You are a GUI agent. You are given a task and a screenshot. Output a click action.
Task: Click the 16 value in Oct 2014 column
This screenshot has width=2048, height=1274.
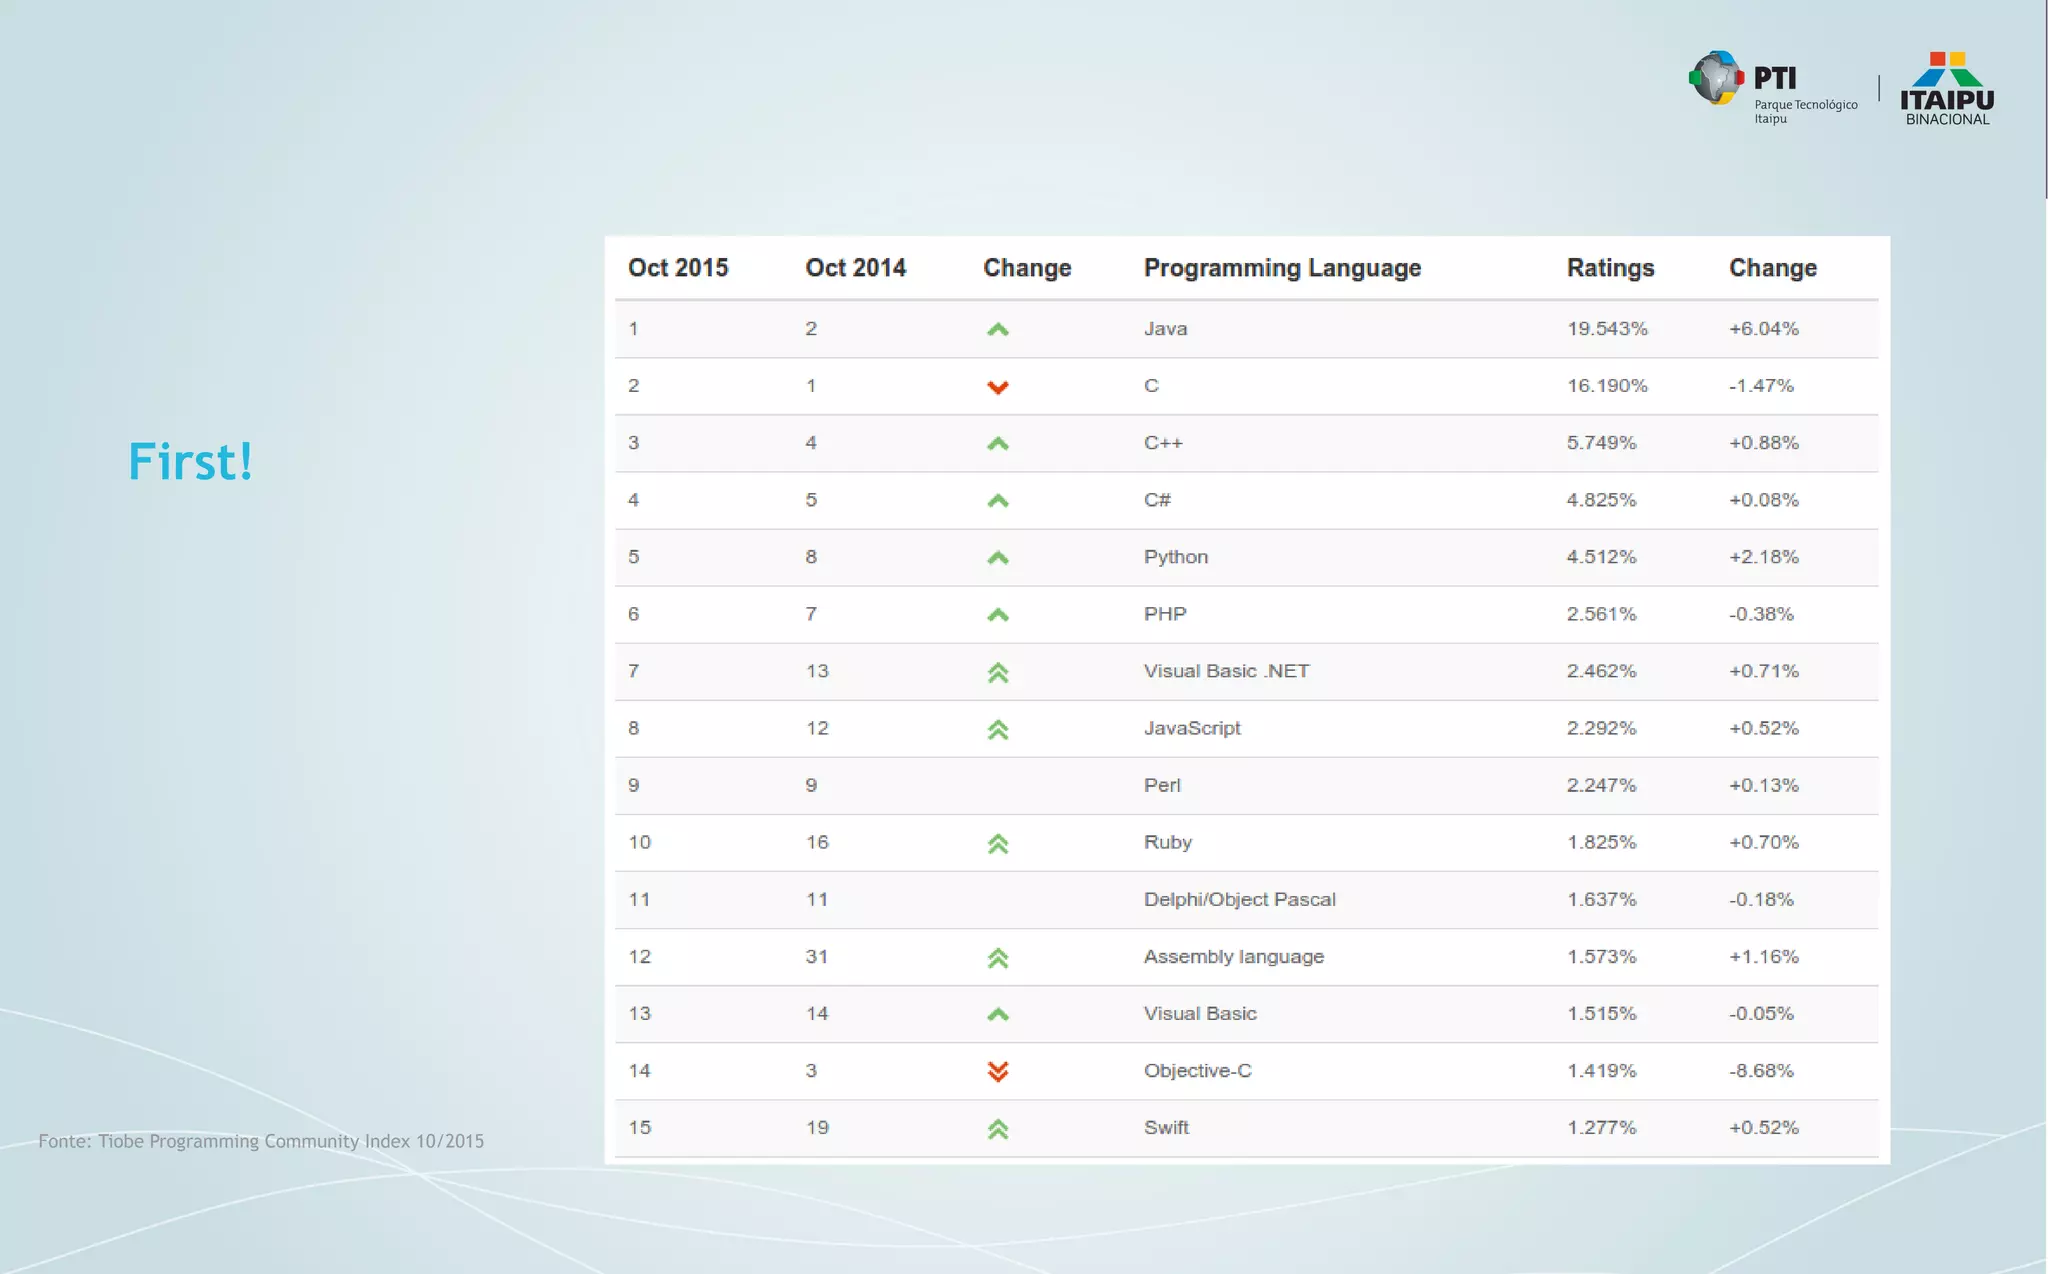click(x=817, y=842)
